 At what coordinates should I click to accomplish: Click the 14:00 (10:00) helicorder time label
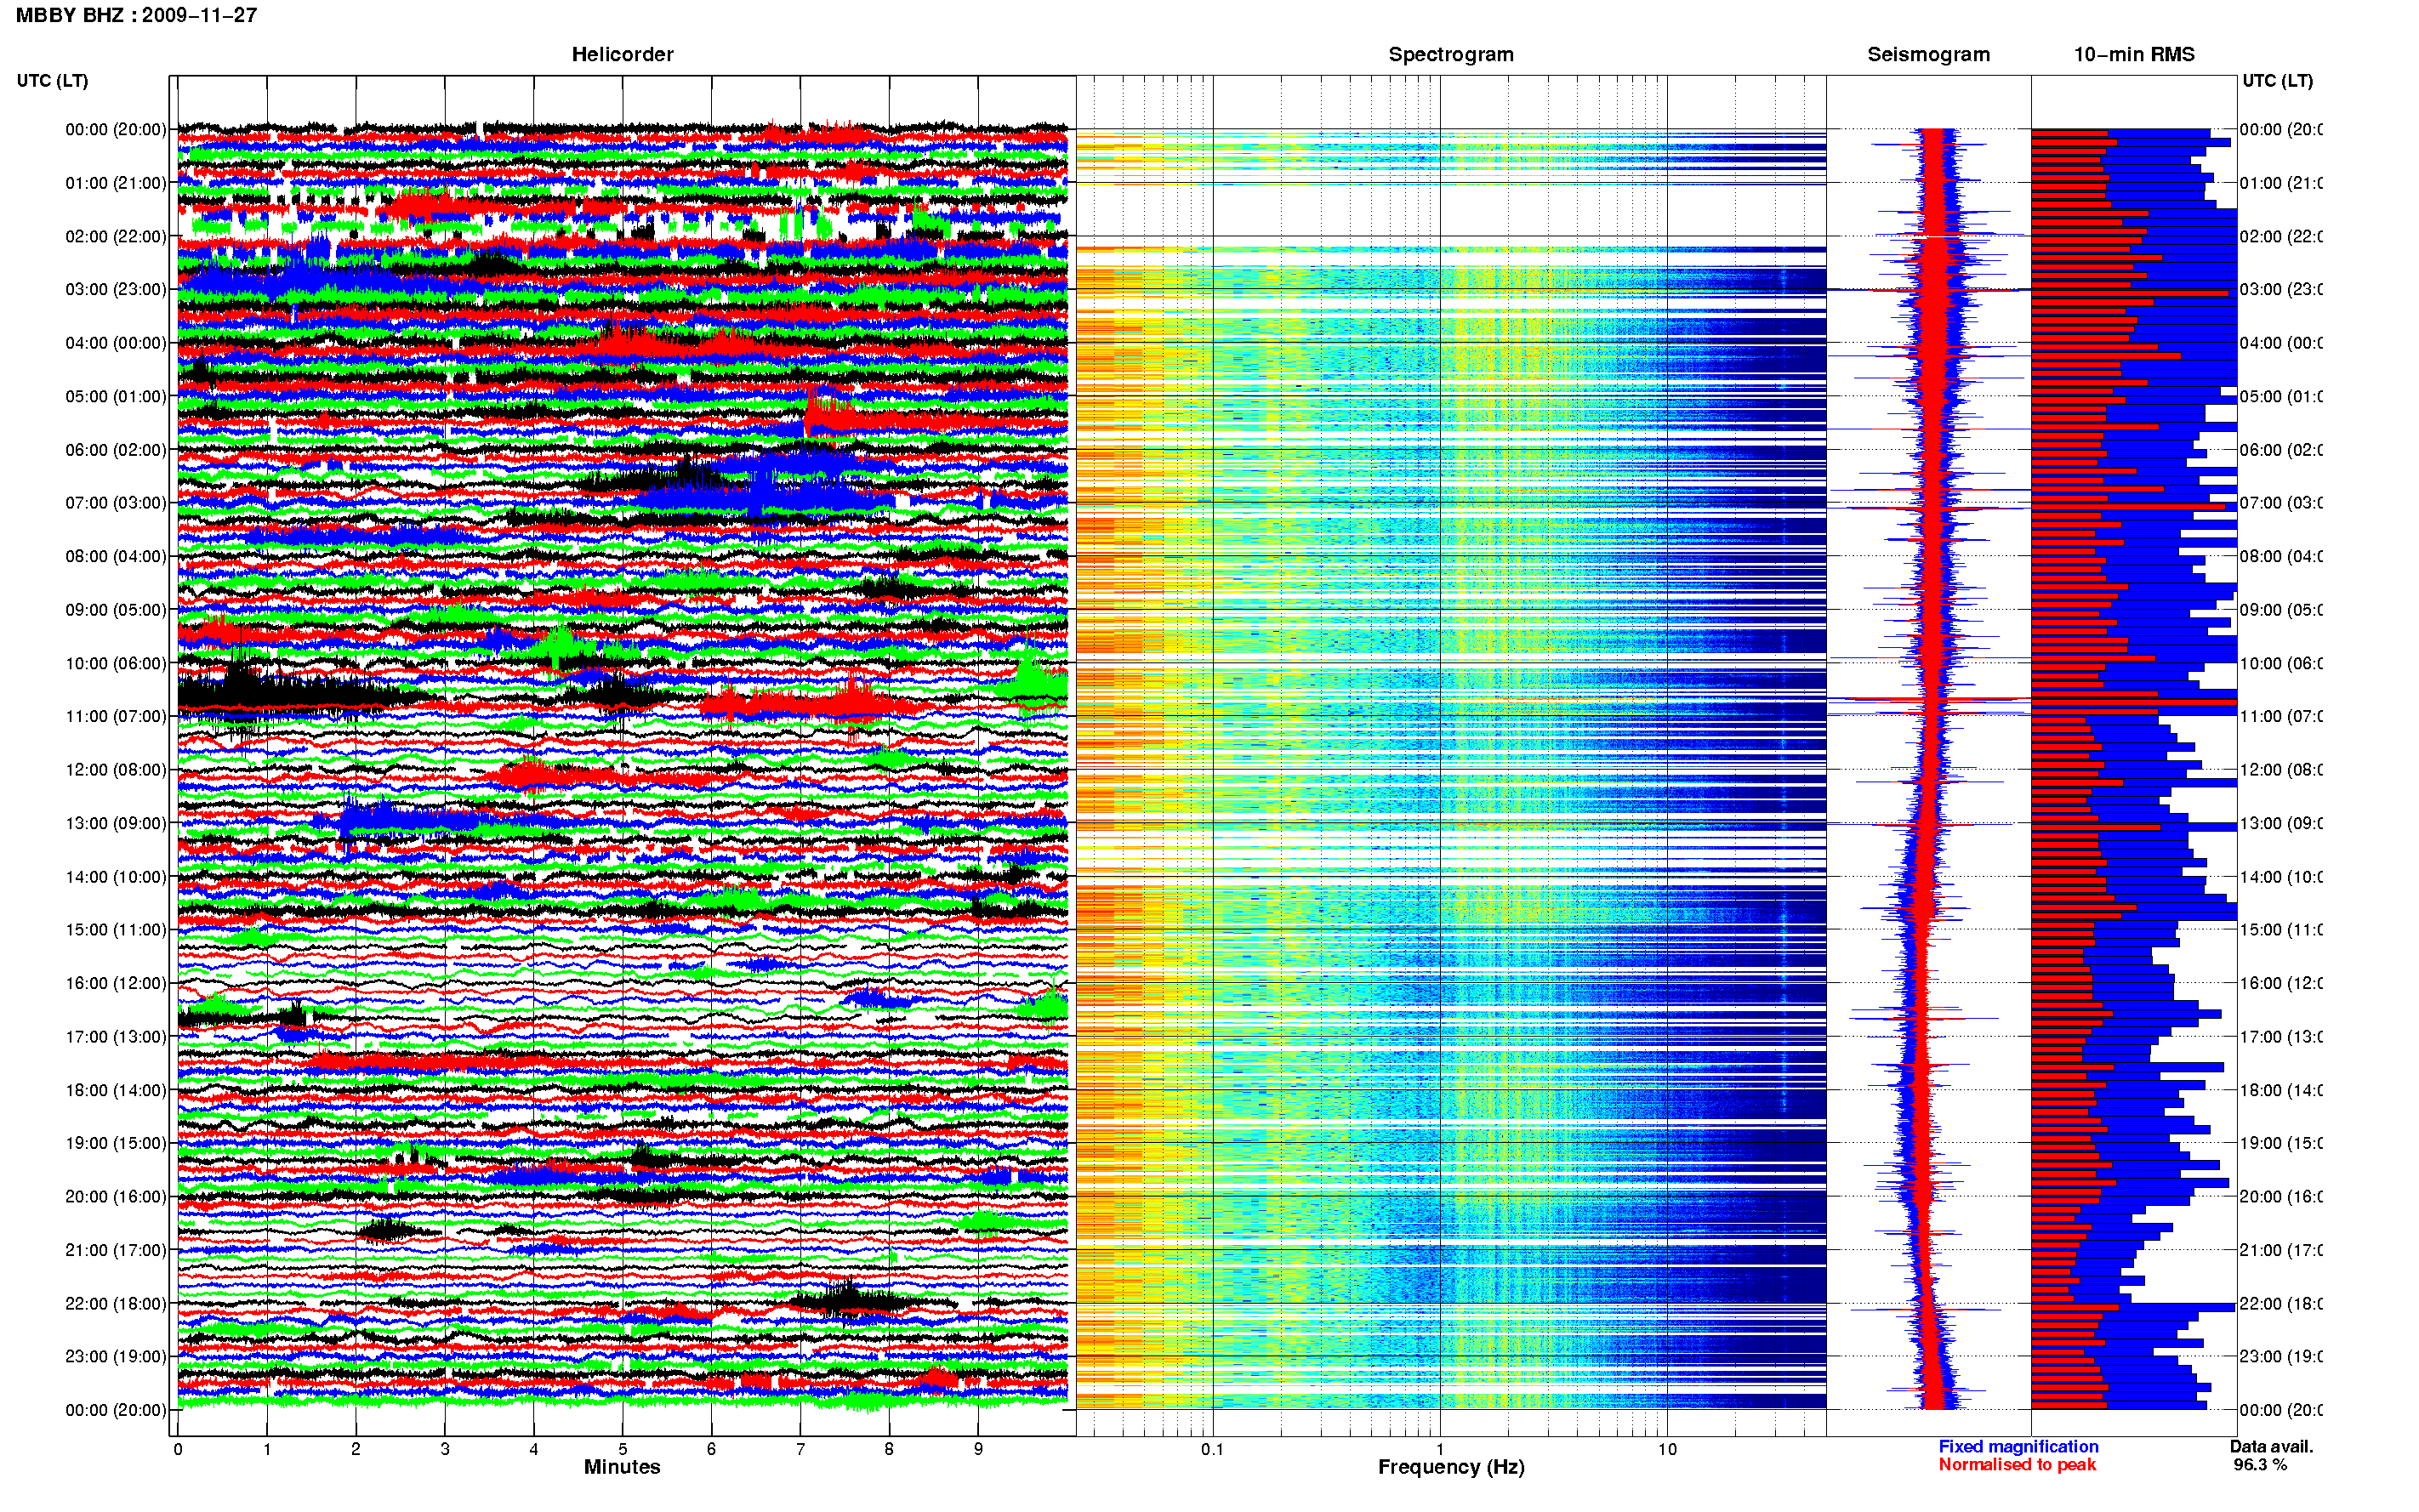[x=116, y=877]
